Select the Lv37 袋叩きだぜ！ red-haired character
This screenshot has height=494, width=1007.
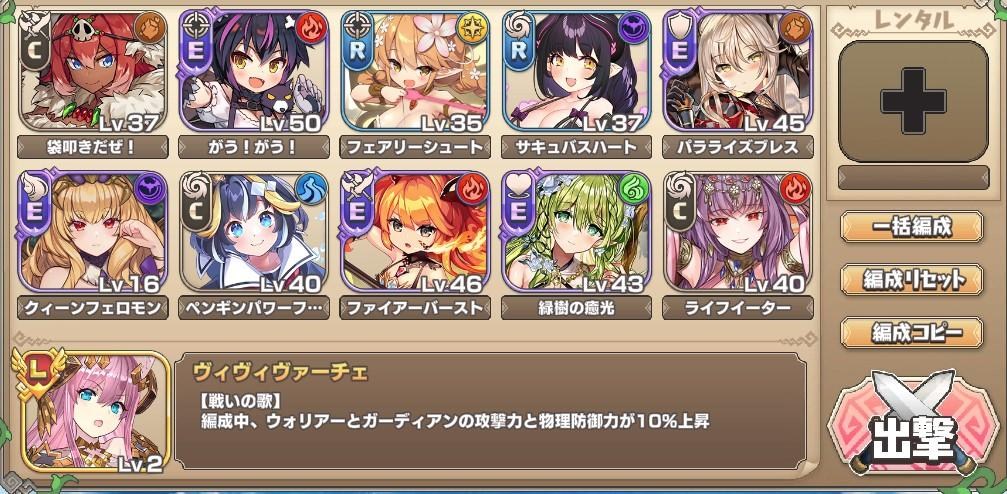point(93,71)
